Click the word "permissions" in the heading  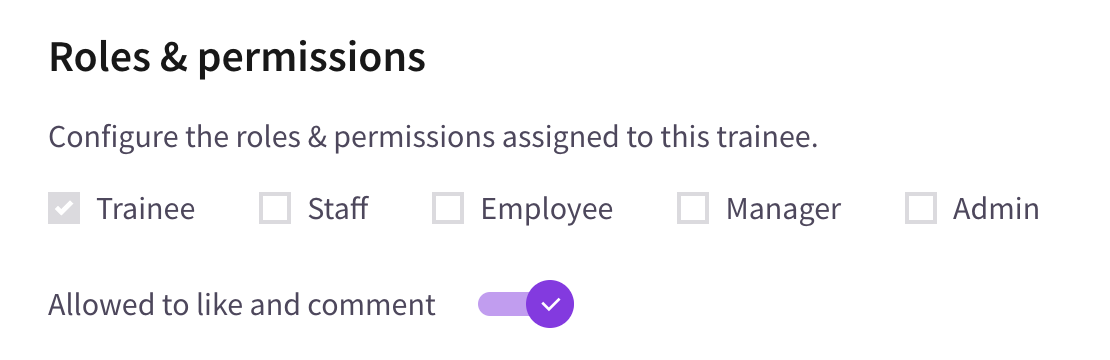pyautogui.click(x=311, y=59)
